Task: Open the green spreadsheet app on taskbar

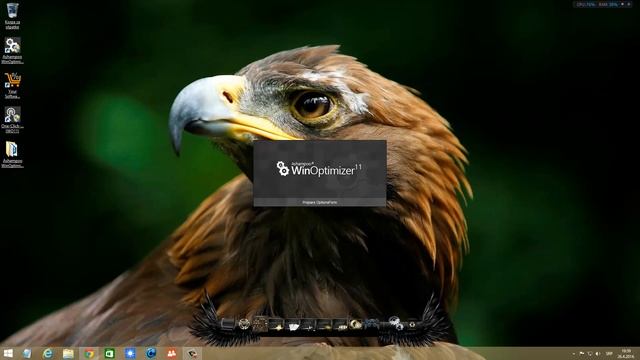Action: coord(109,353)
